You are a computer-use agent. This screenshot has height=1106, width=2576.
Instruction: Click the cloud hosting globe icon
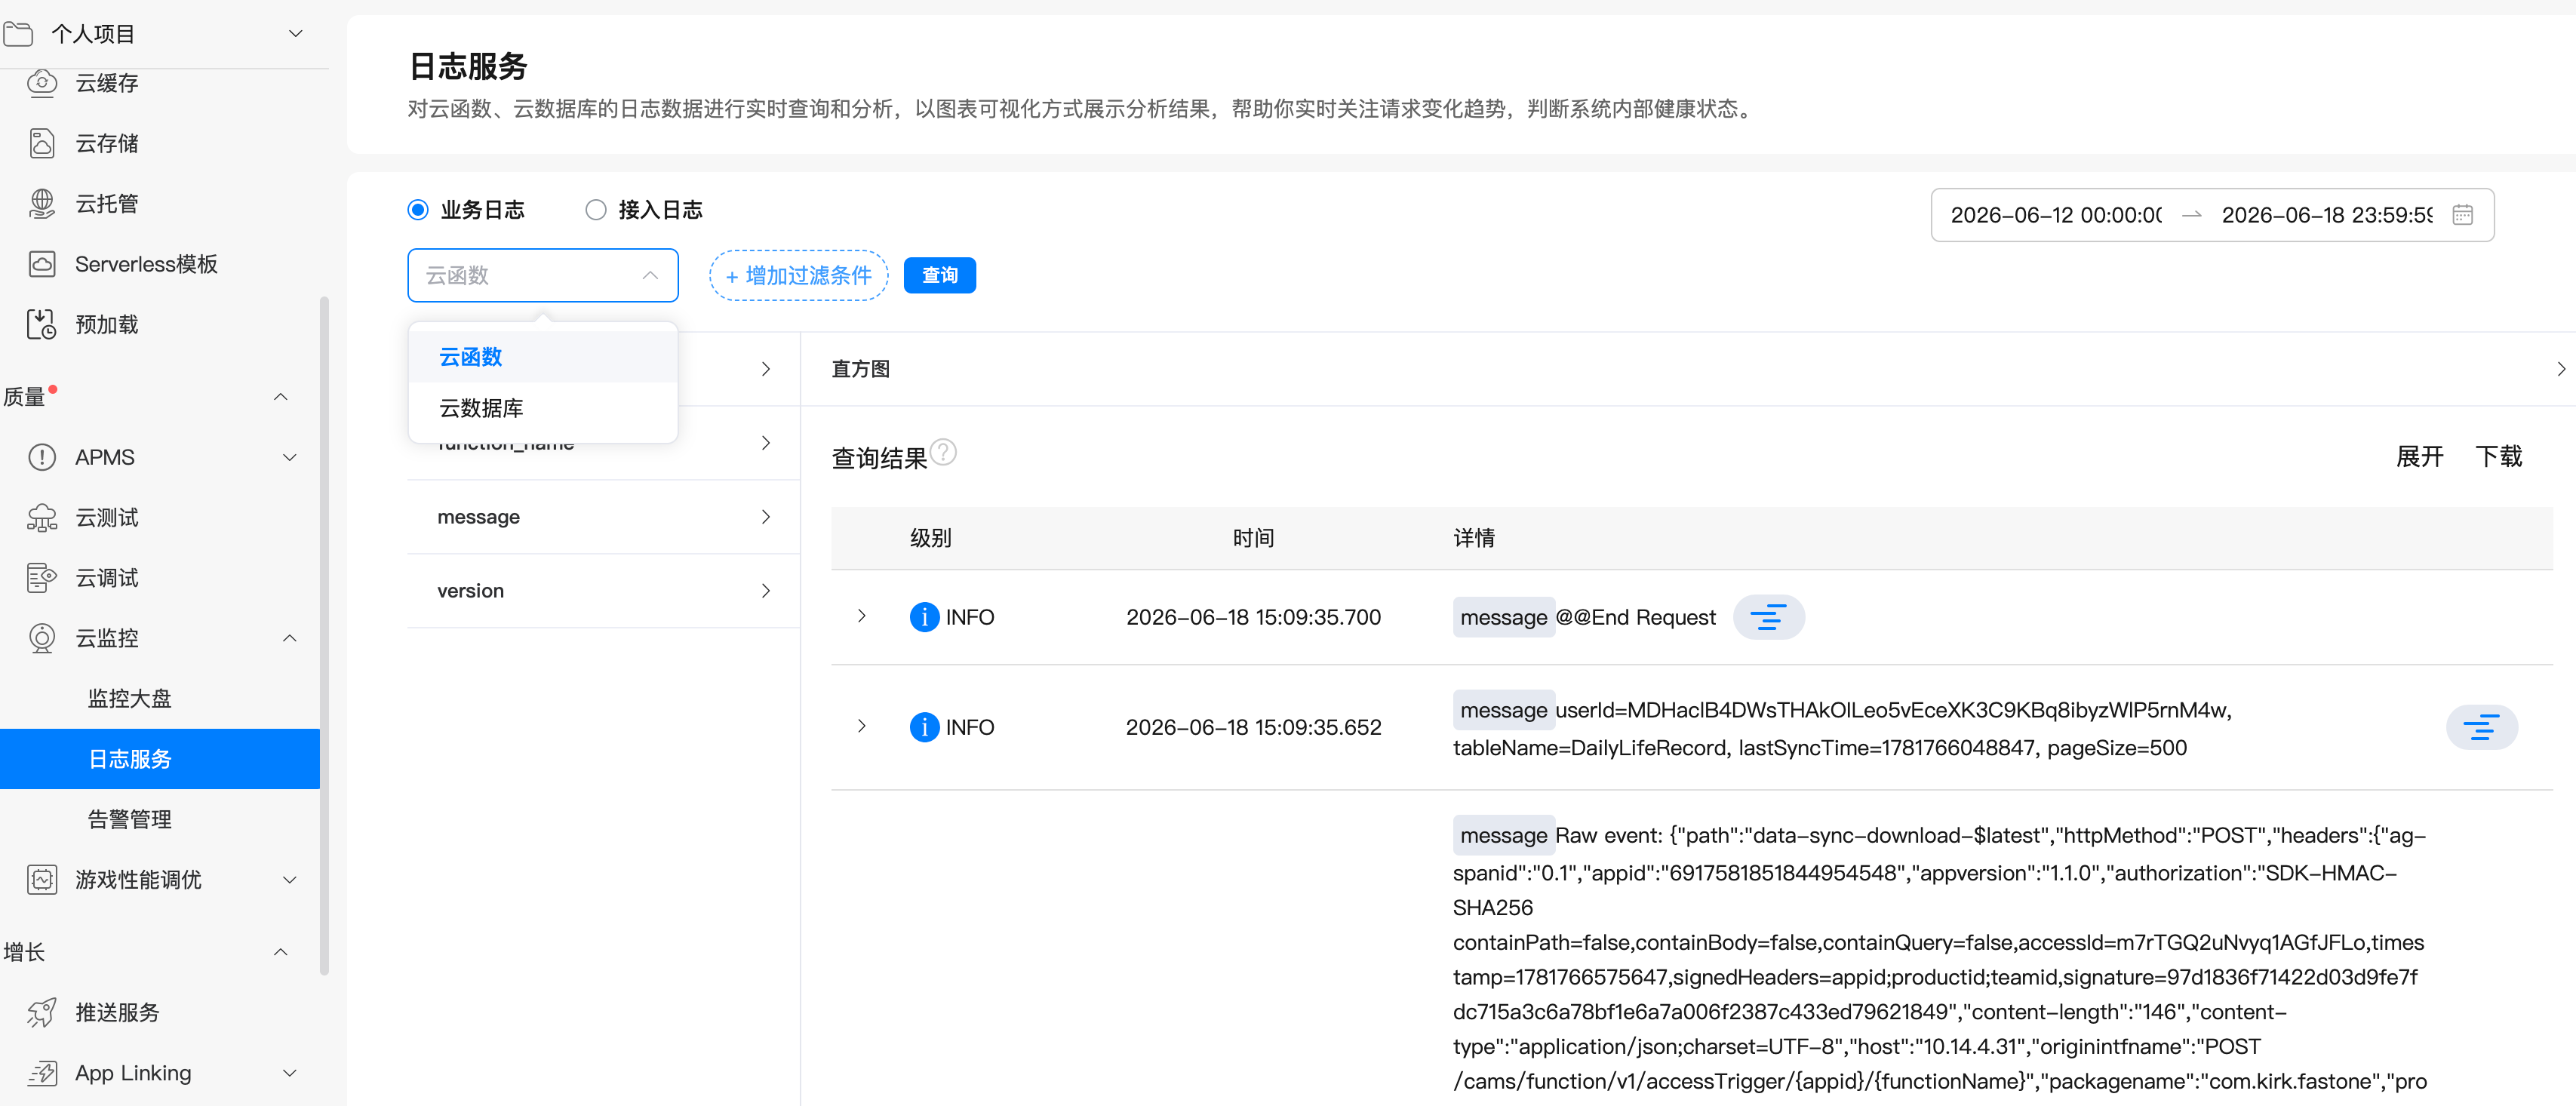pyautogui.click(x=41, y=204)
